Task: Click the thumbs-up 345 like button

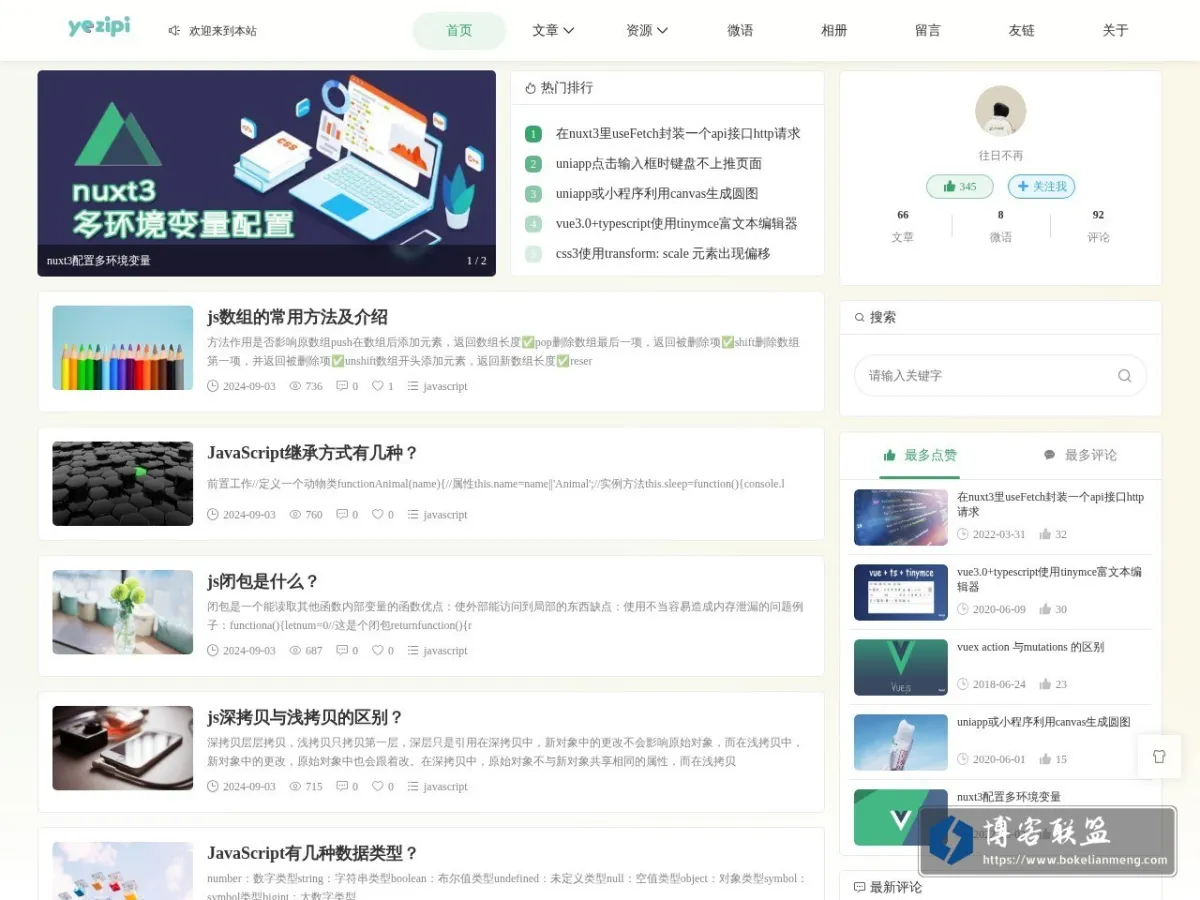Action: click(960, 187)
